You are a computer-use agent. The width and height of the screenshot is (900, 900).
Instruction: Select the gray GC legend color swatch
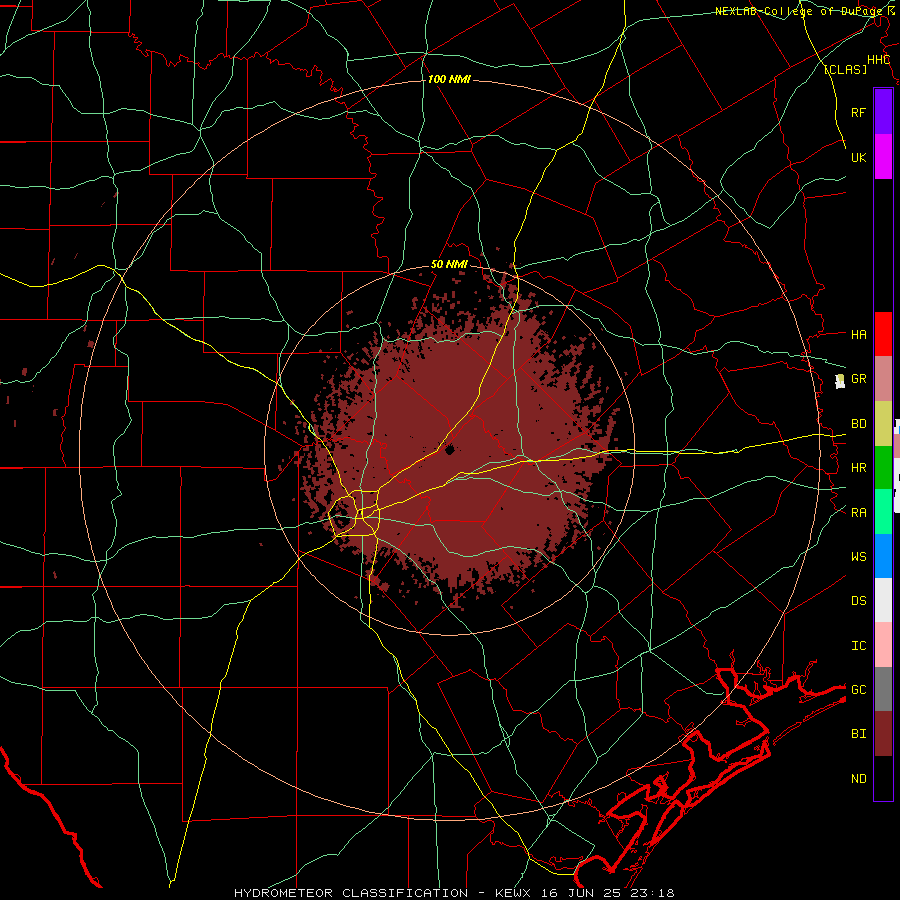pyautogui.click(x=883, y=689)
